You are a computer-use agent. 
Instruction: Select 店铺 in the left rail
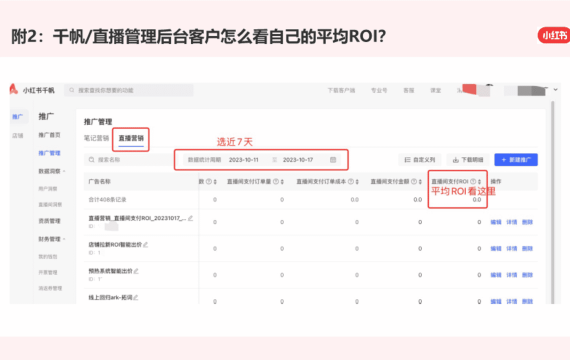pyautogui.click(x=17, y=136)
